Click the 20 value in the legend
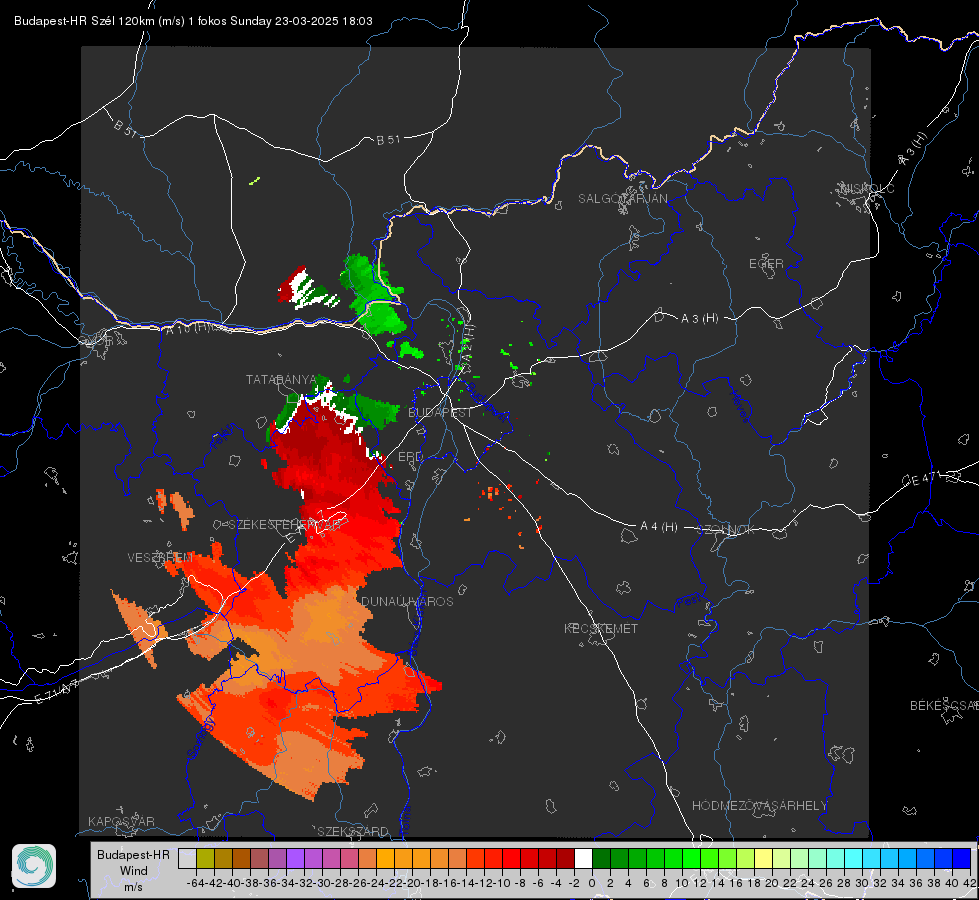 tap(772, 883)
